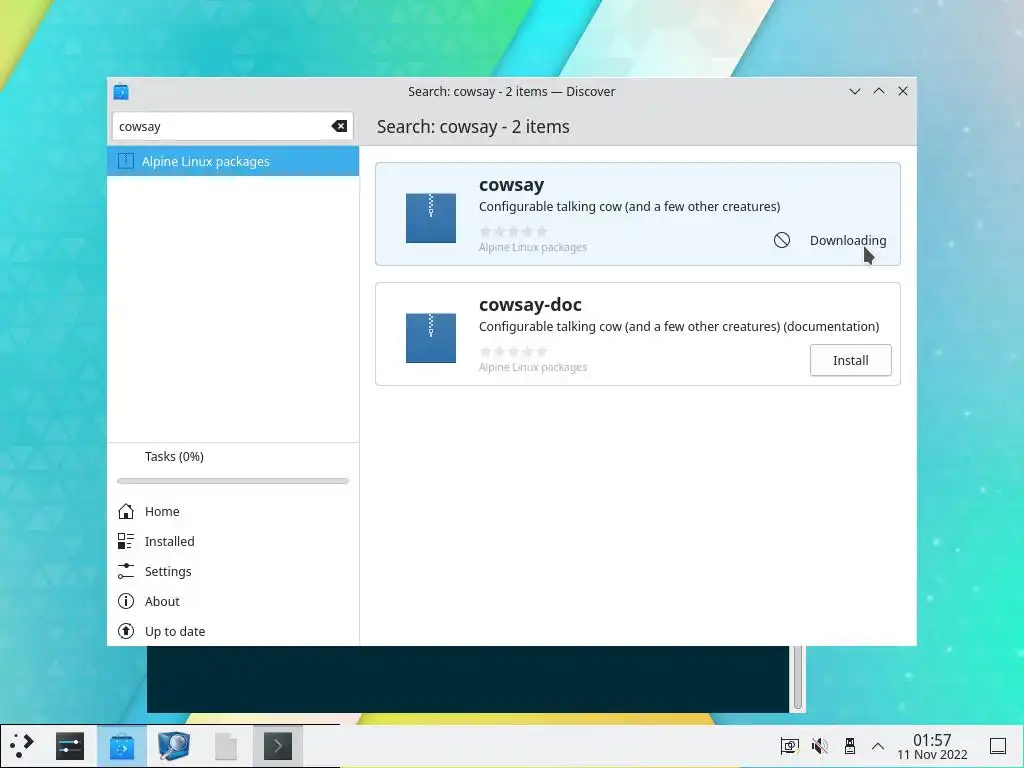1024x768 pixels.
Task: Clear the cowsay search field text
Action: [339, 126]
